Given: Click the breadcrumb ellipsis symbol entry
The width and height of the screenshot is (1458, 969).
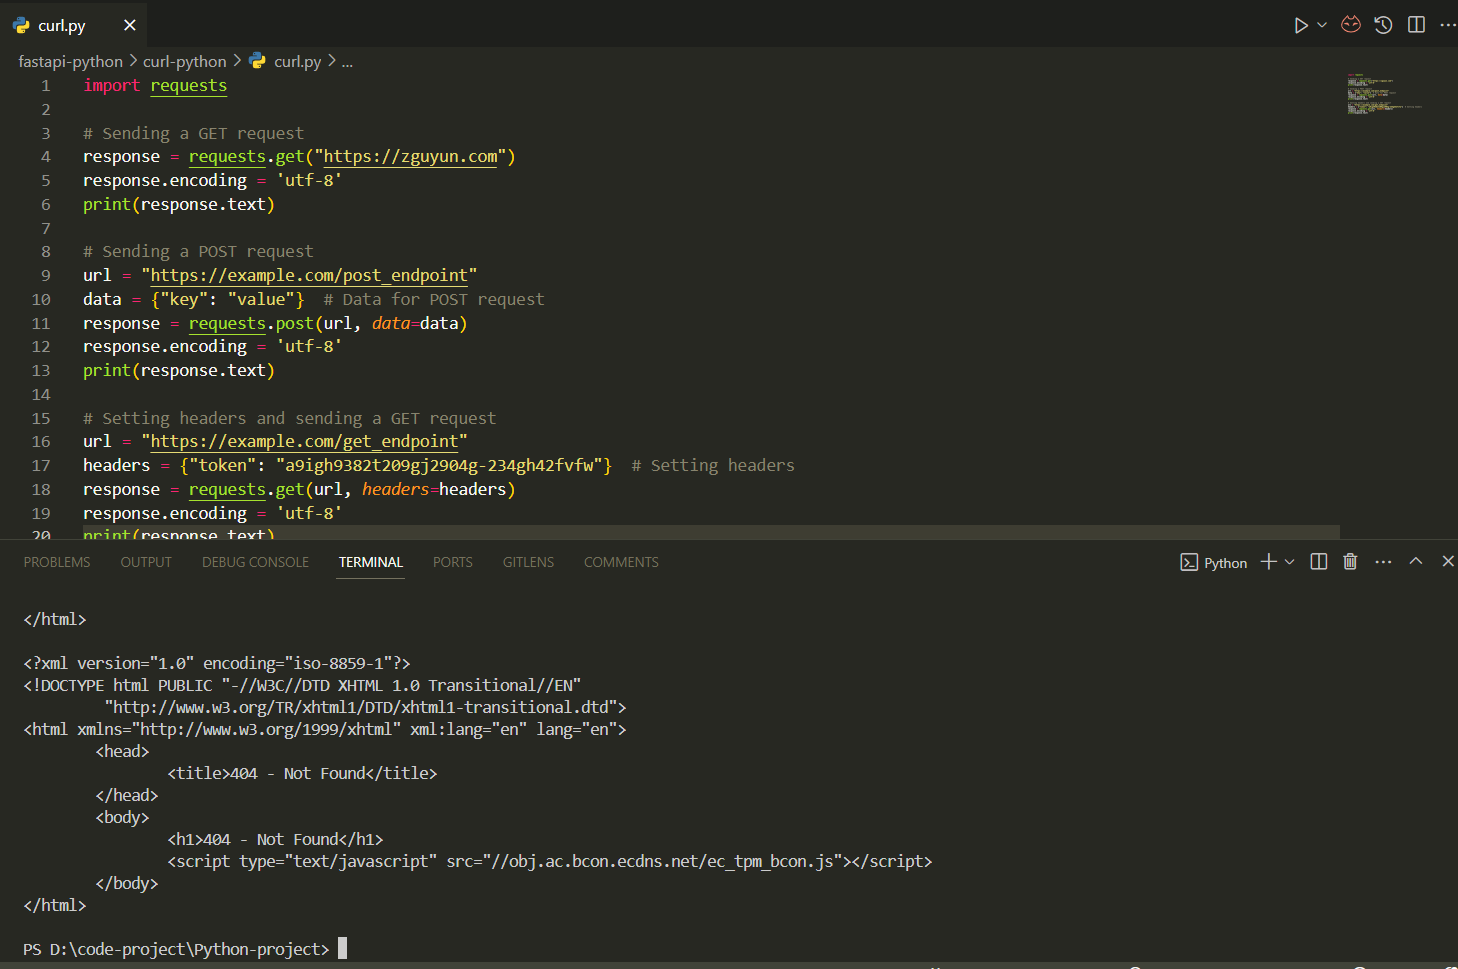Looking at the screenshot, I should tap(347, 62).
